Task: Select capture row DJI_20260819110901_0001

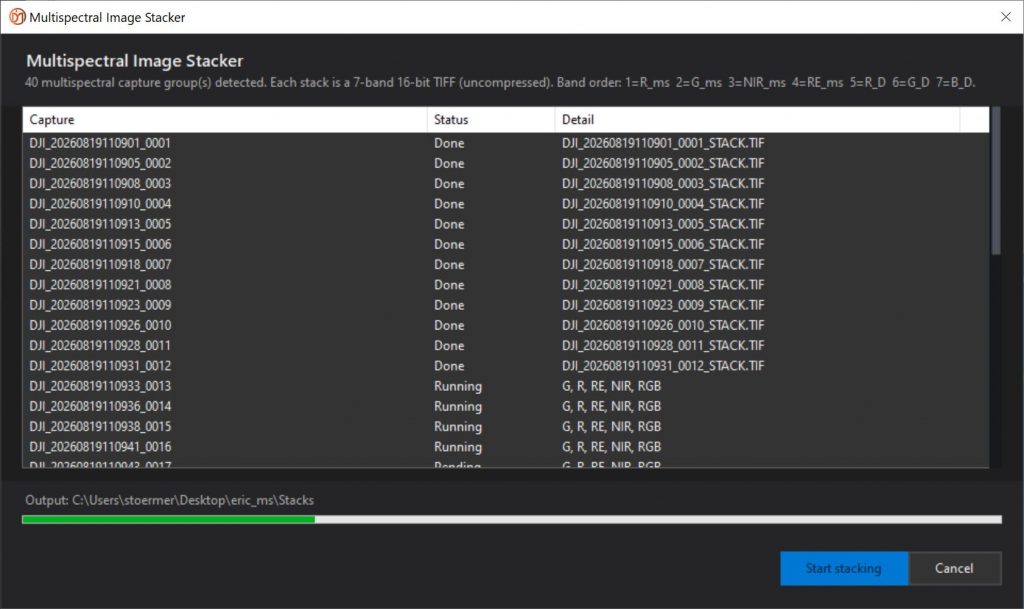Action: tap(505, 143)
